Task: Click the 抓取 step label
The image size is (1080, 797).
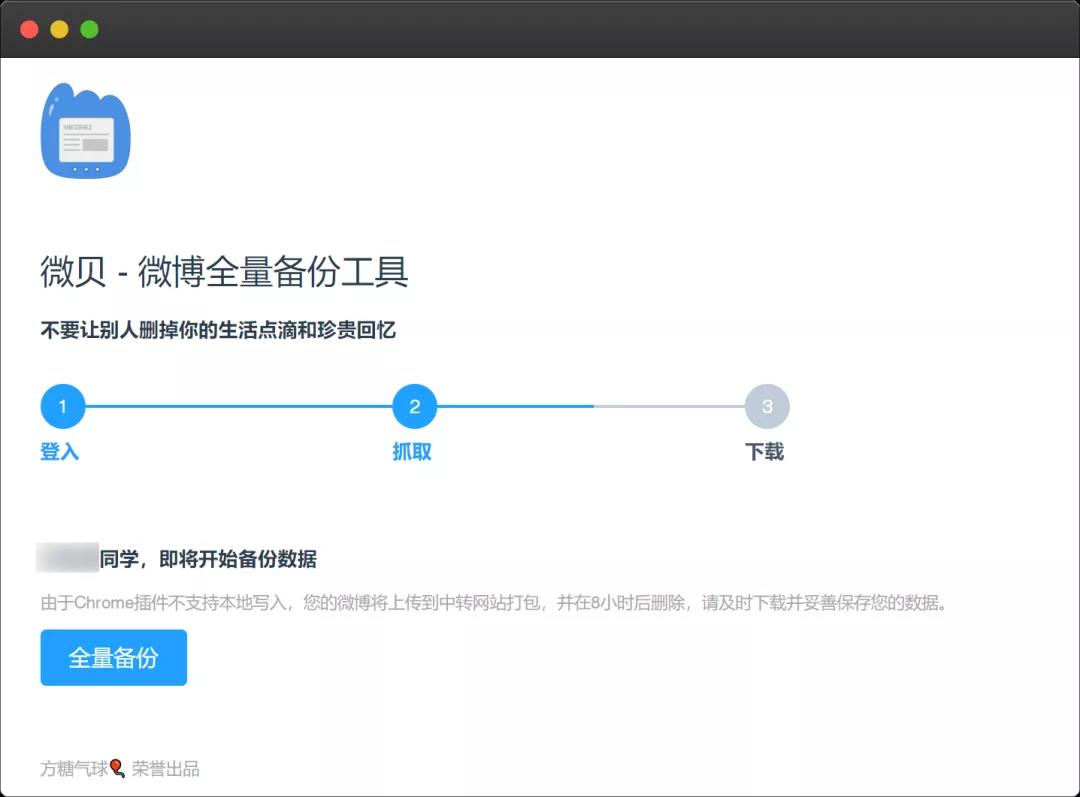Action: 412,452
